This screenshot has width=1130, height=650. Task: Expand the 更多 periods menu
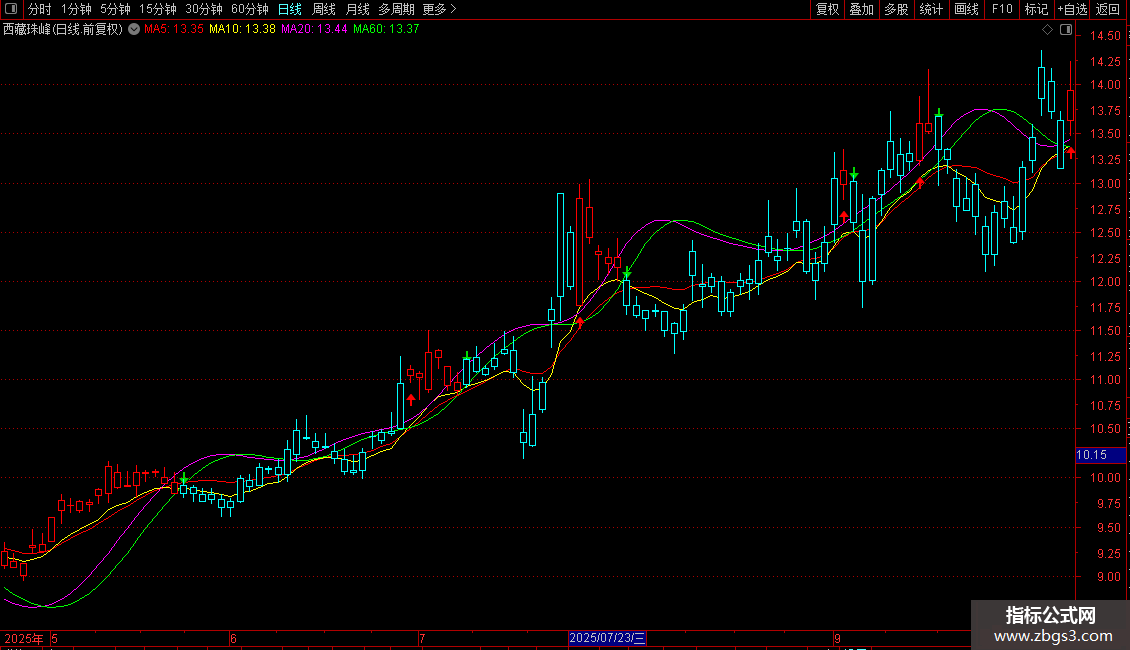[x=439, y=9]
